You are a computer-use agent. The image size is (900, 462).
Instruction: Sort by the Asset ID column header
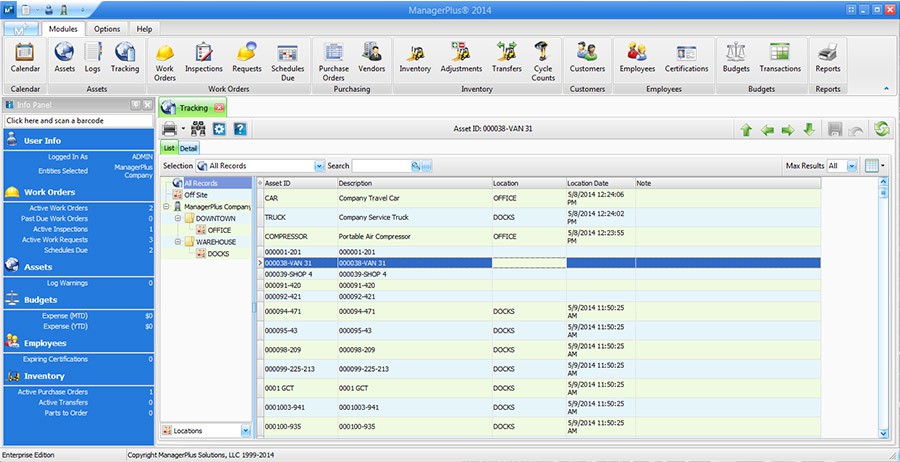coord(300,183)
